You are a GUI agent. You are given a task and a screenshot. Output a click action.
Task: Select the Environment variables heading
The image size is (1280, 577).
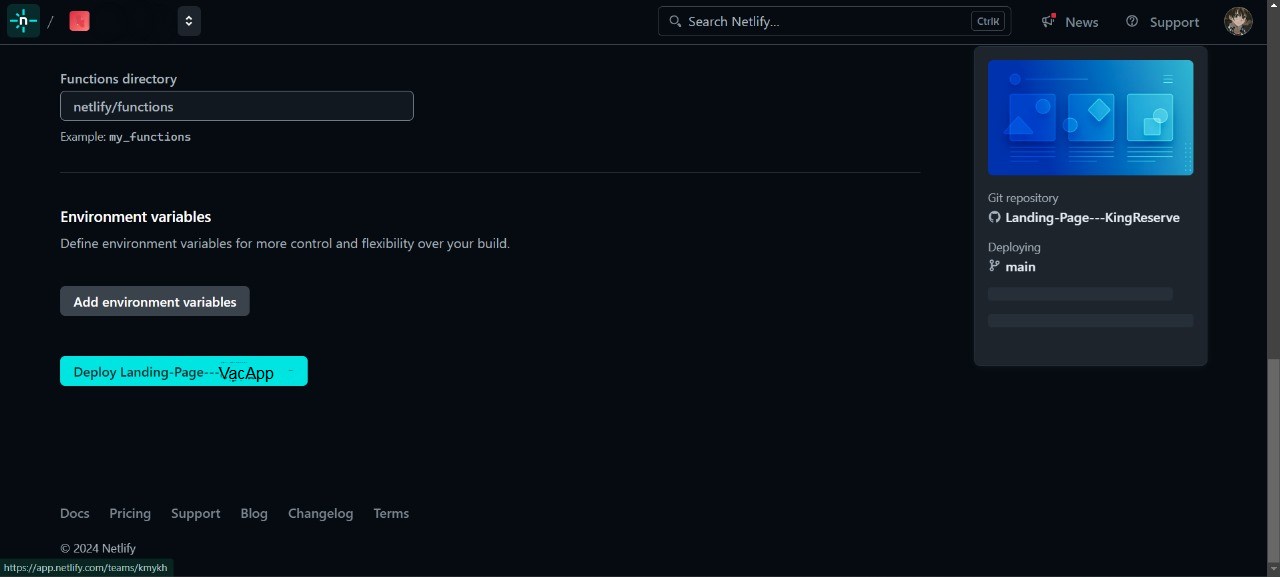(136, 216)
